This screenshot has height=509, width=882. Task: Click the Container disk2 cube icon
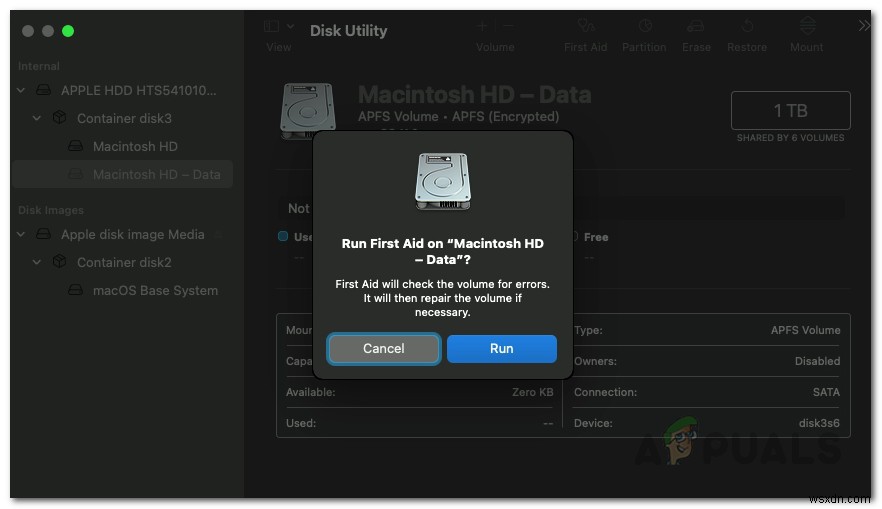tap(59, 262)
